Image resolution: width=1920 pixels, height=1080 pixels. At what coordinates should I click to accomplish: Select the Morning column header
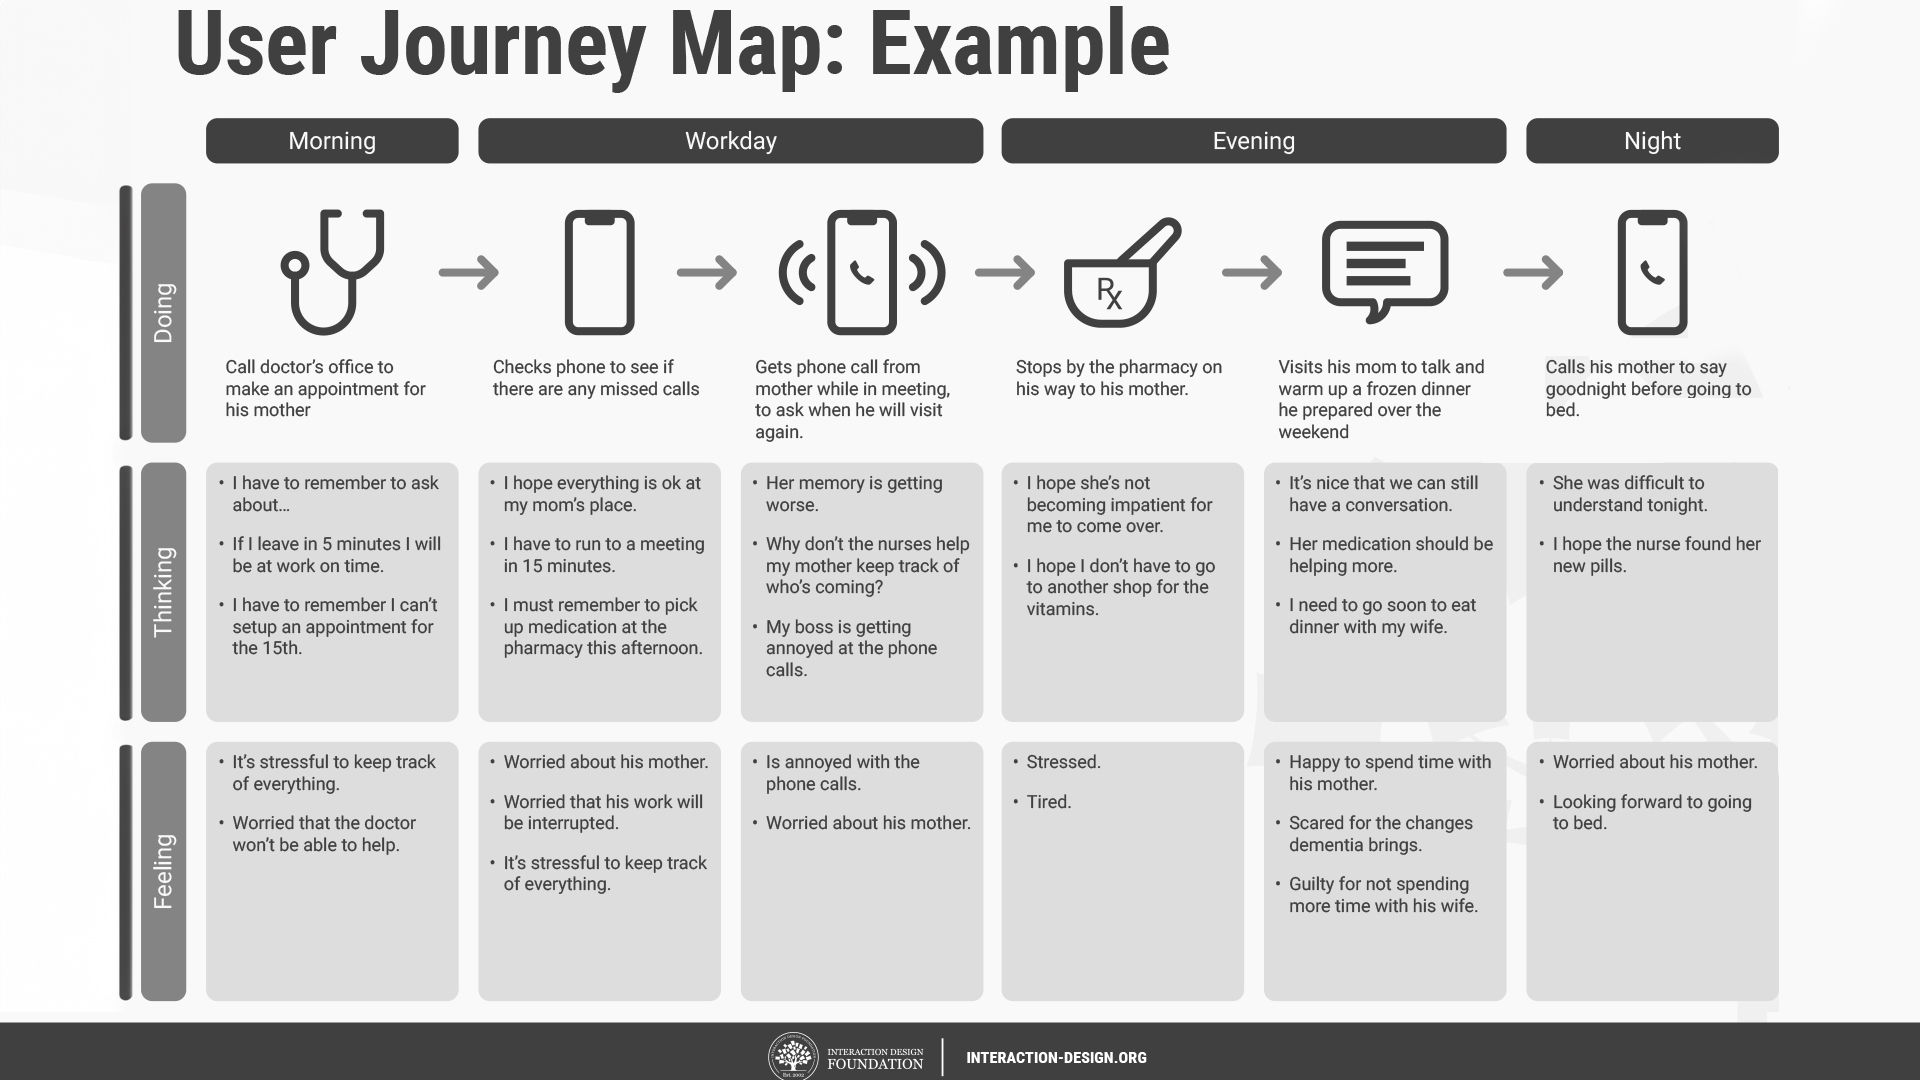pyautogui.click(x=332, y=141)
